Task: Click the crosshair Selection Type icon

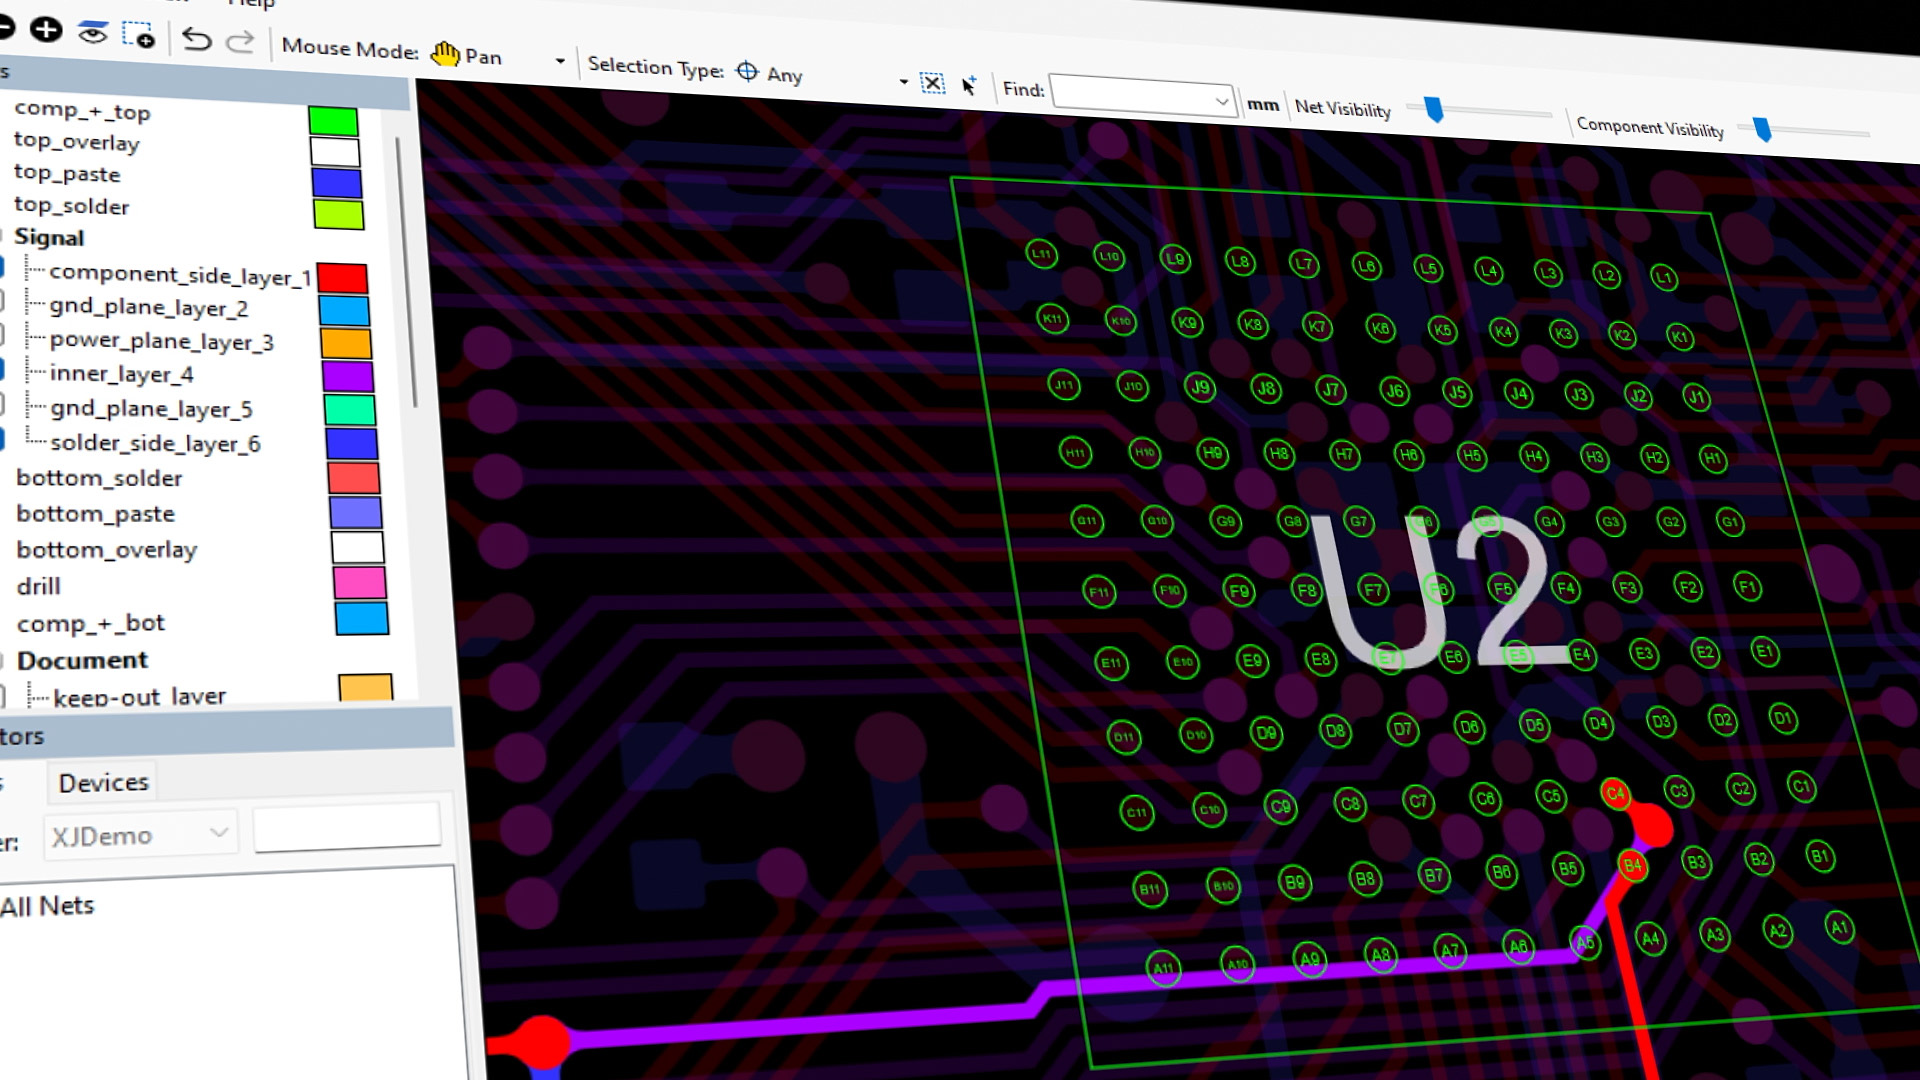Action: [x=747, y=71]
